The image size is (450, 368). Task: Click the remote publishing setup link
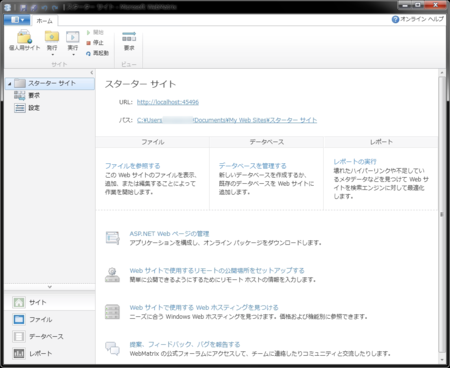point(217,270)
